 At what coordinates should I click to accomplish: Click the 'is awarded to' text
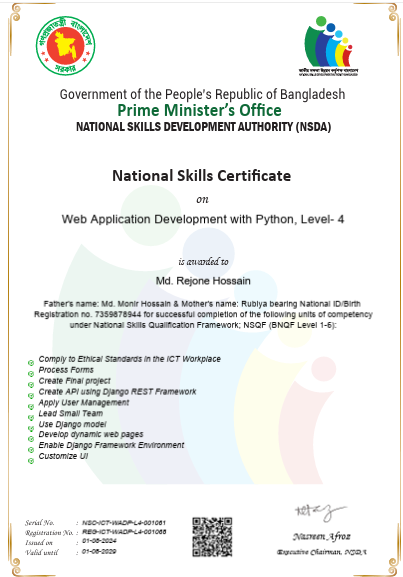203,262
